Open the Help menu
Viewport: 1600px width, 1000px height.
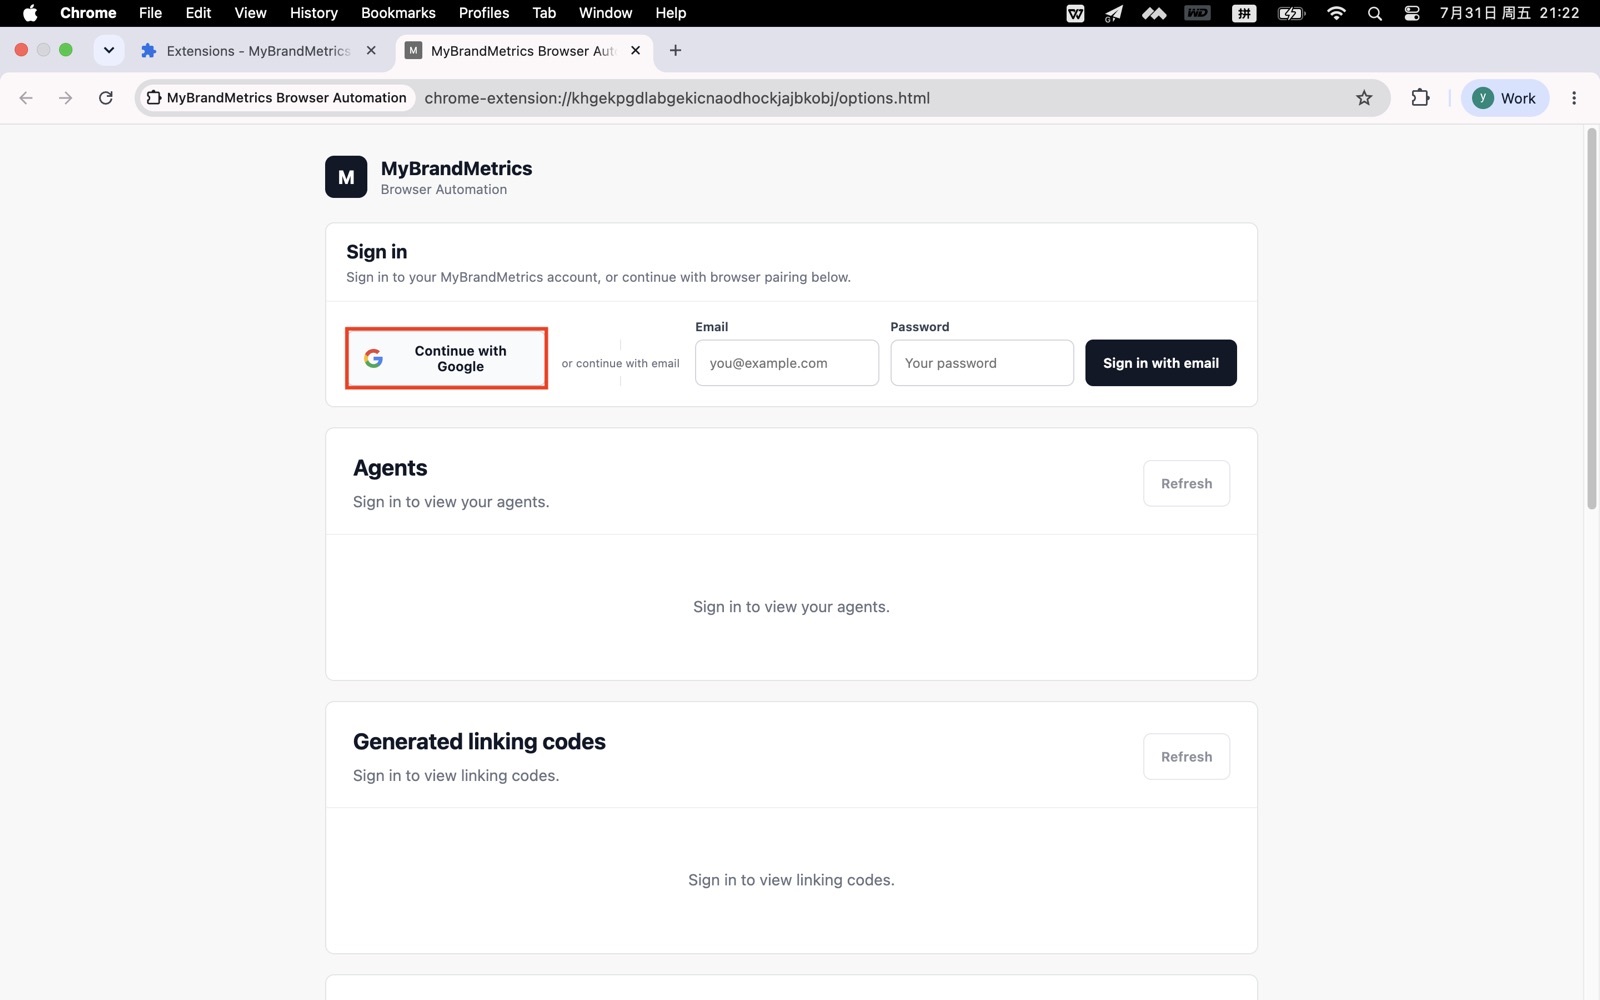pyautogui.click(x=671, y=13)
